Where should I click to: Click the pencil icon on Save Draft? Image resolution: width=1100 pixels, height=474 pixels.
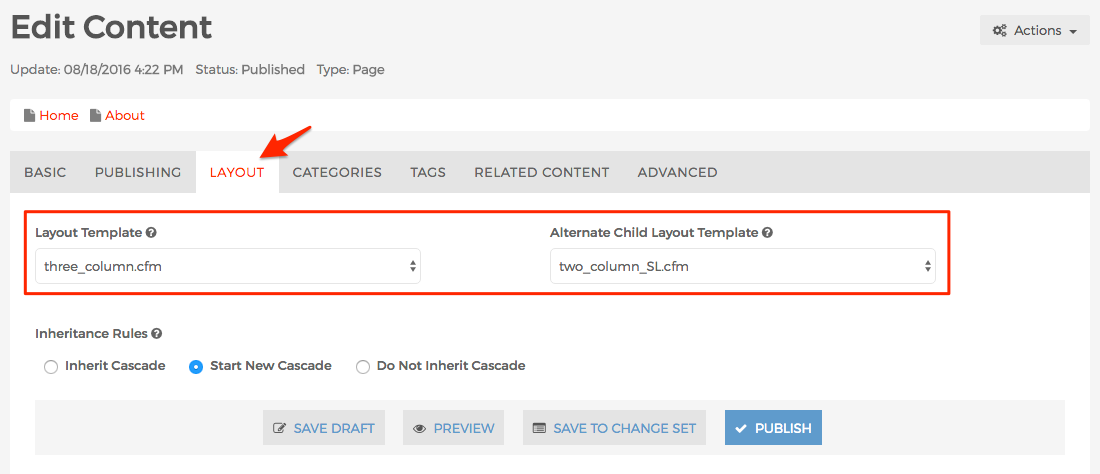(279, 428)
